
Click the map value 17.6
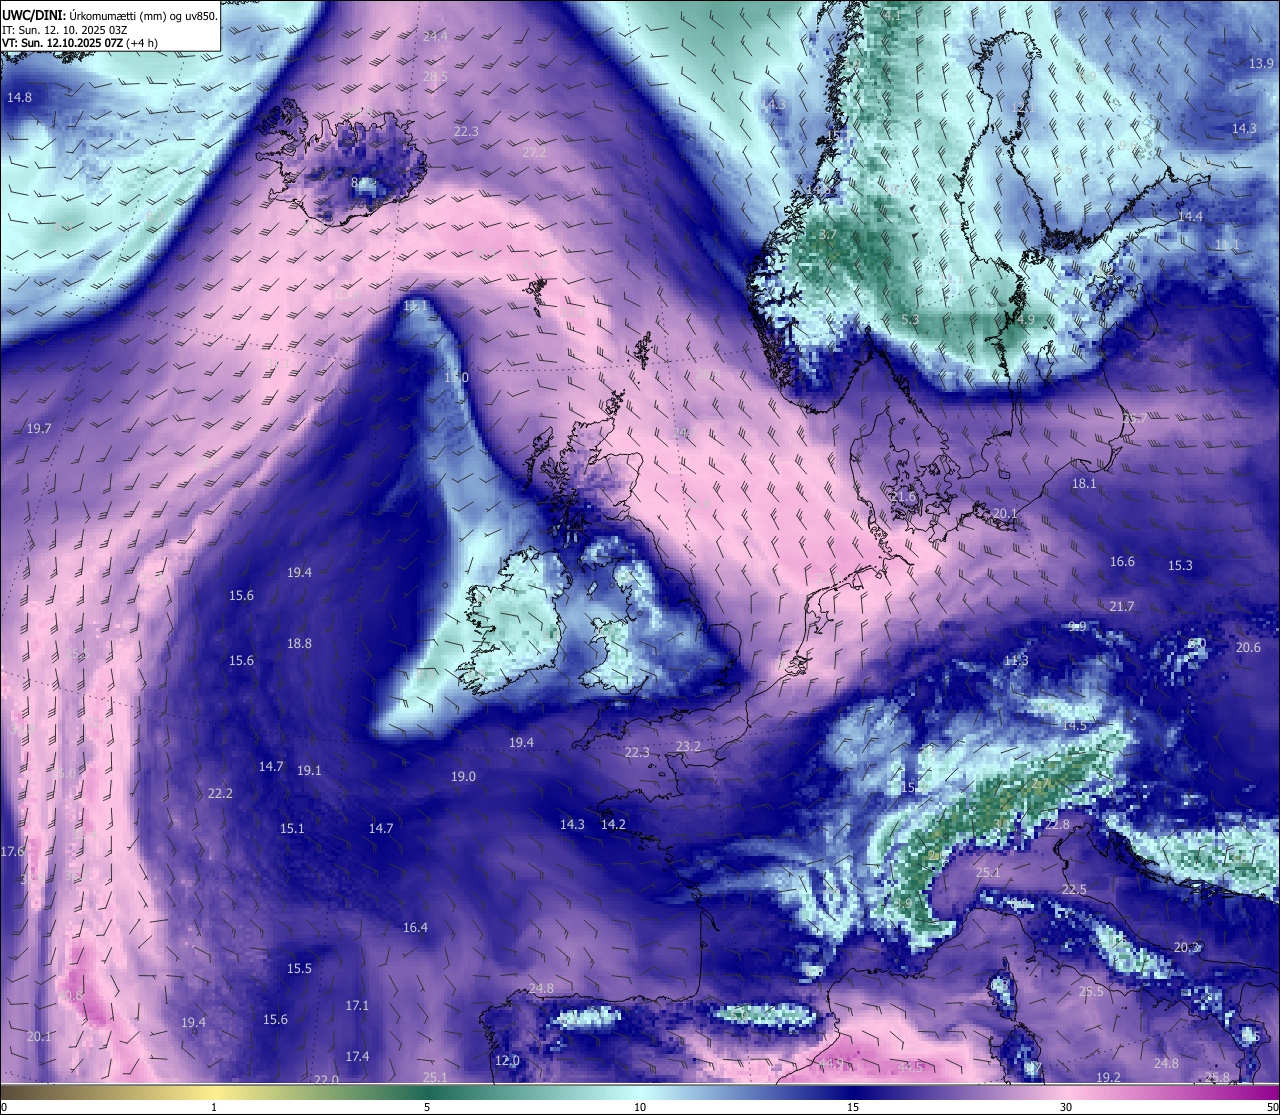[x=12, y=852]
